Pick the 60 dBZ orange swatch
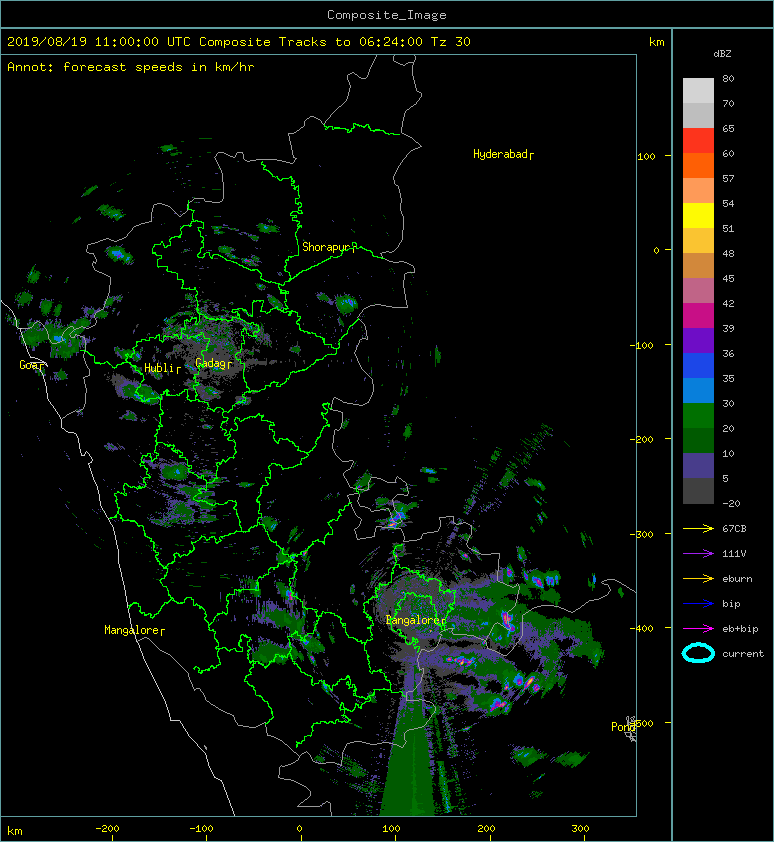 click(x=698, y=165)
